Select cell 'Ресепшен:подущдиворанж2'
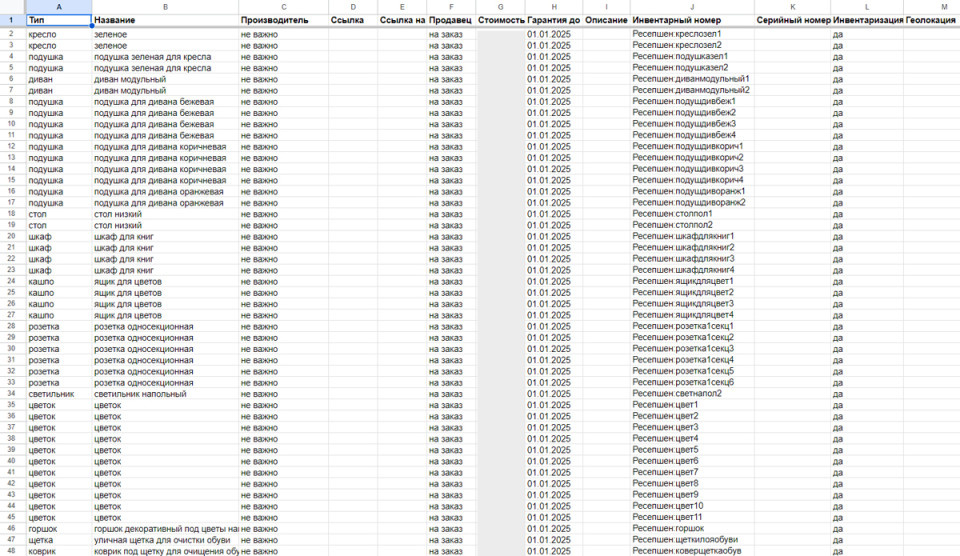 pyautogui.click(x=692, y=203)
